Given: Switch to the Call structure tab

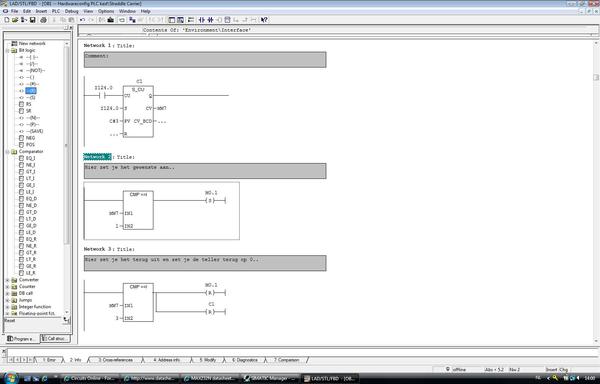Looking at the screenshot, I should [x=55, y=339].
